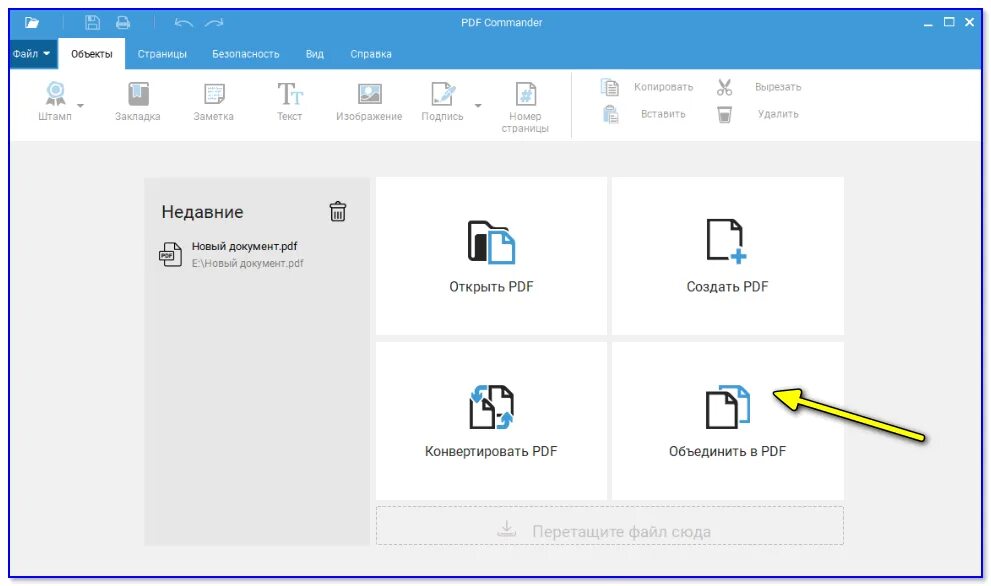Click the save diskette icon
Image resolution: width=991 pixels, height=586 pixels.
tap(92, 23)
